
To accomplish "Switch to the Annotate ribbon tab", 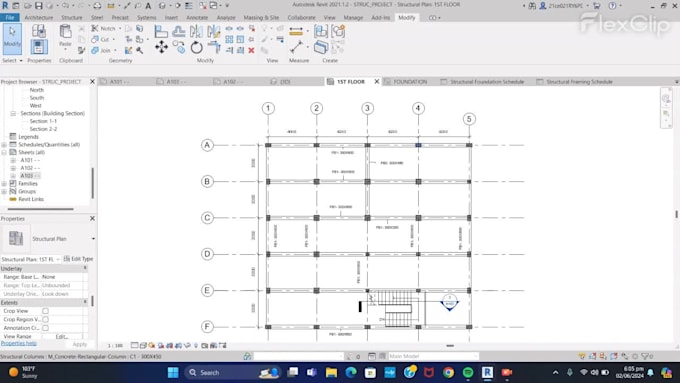I will pos(197,17).
